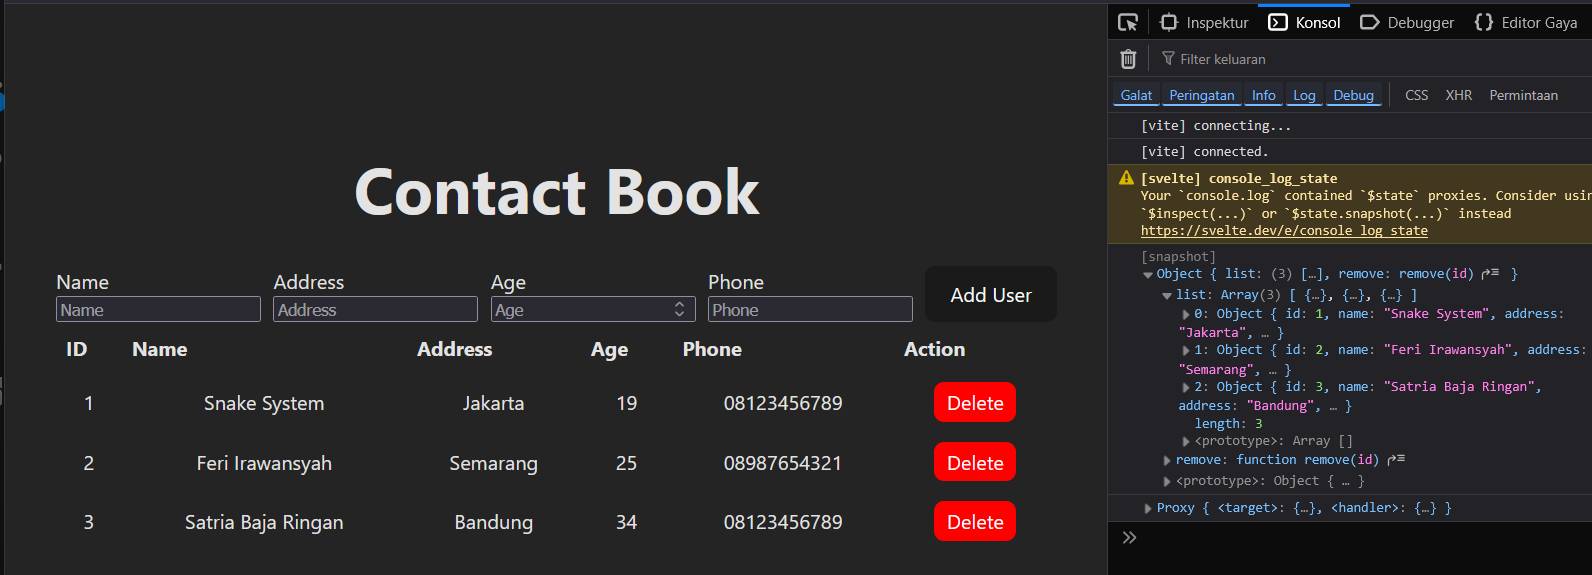Open the Debugger tab

pos(1407,22)
